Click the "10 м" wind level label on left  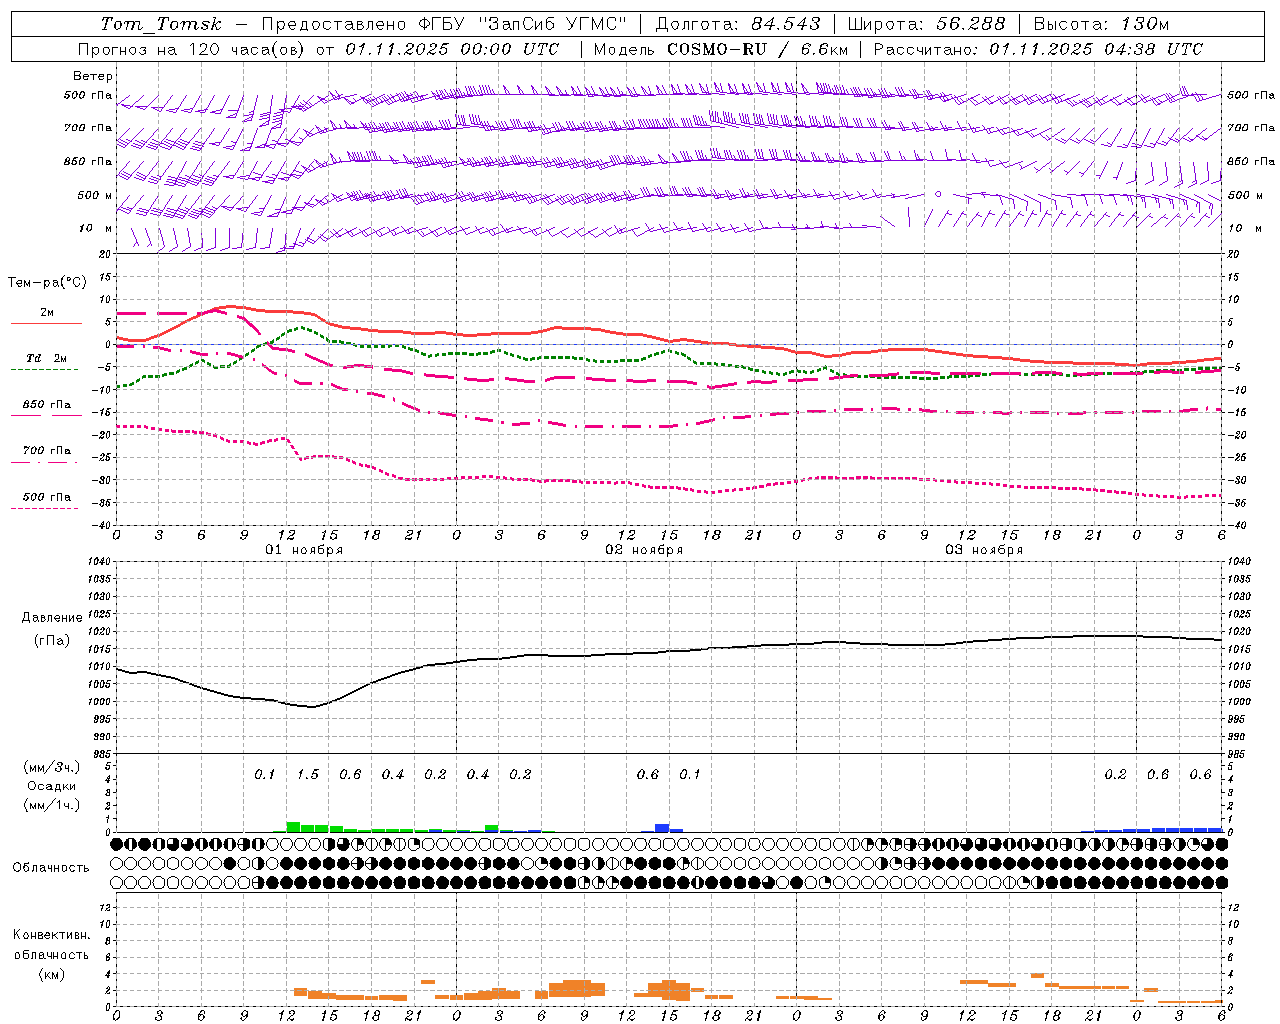point(96,229)
